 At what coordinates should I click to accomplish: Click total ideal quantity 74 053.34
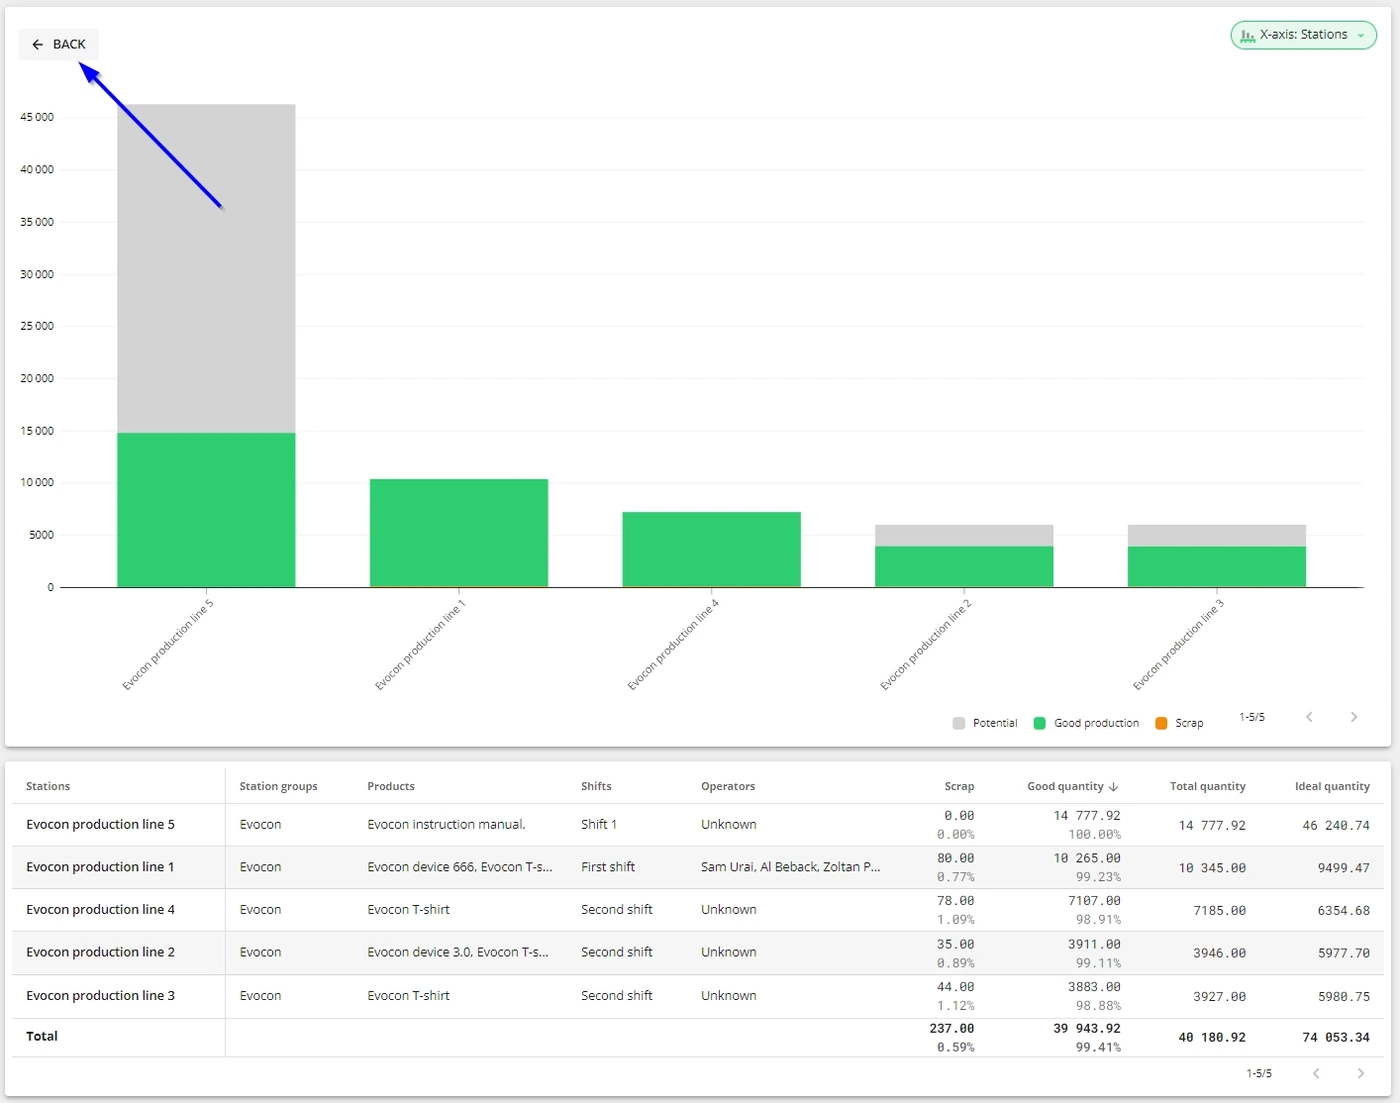(x=1336, y=1037)
